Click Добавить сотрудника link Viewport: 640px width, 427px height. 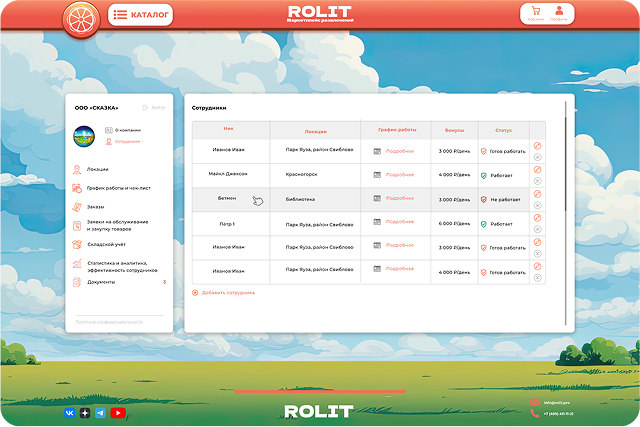[227, 292]
